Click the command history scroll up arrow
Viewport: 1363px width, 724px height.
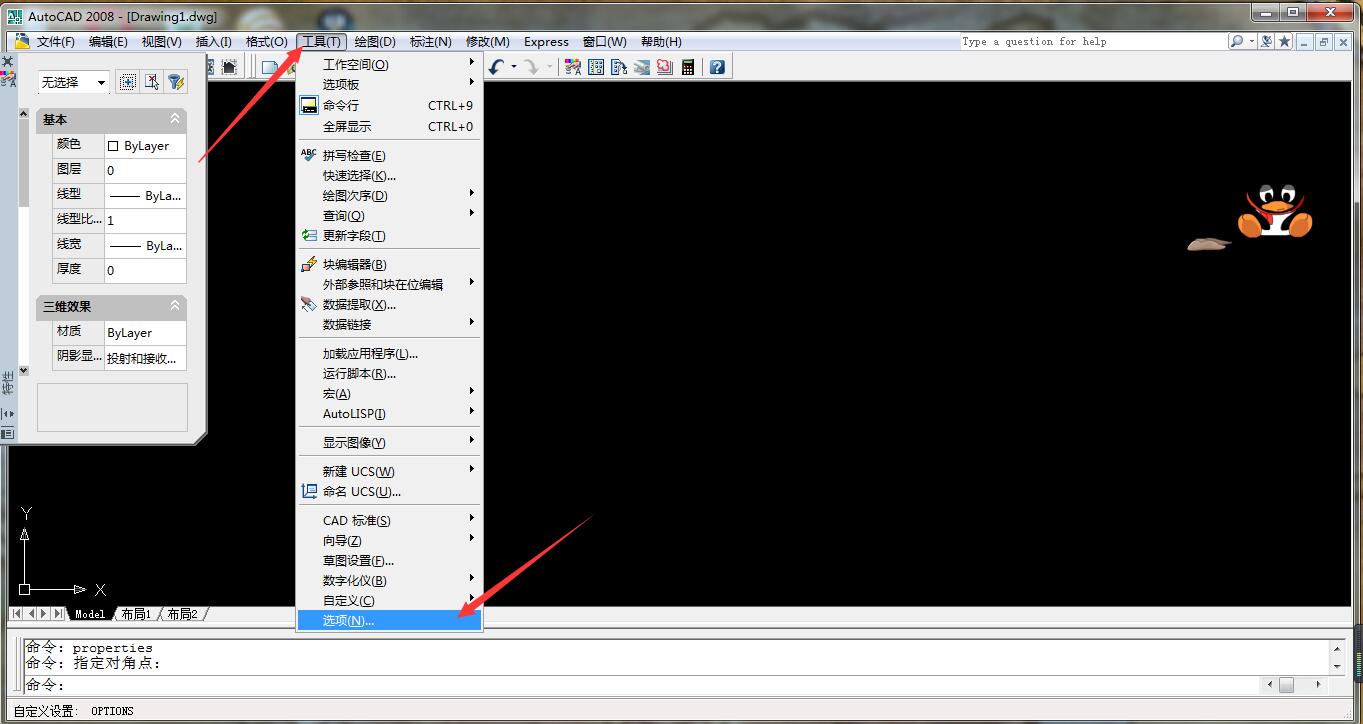point(1337,648)
